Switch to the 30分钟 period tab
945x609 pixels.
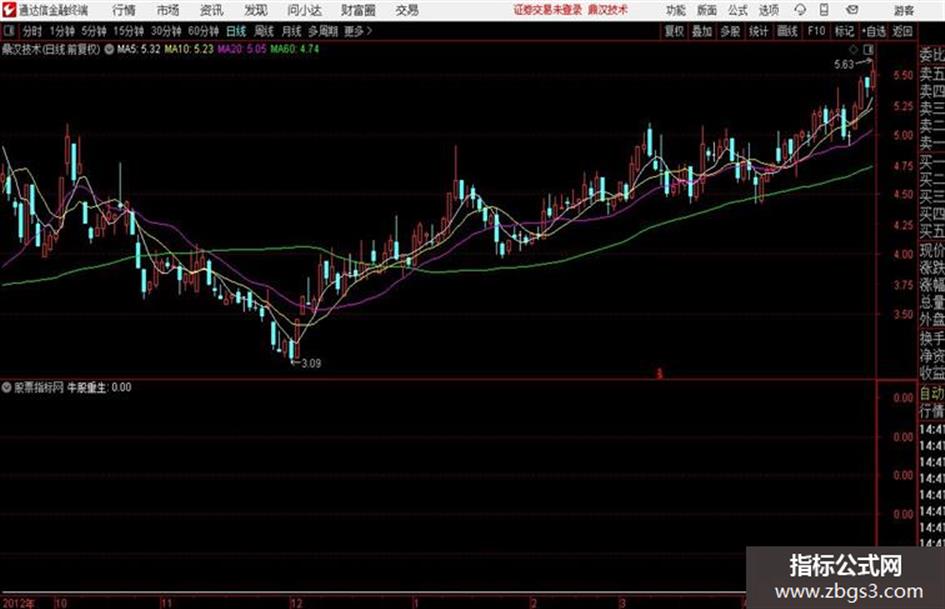(x=166, y=31)
